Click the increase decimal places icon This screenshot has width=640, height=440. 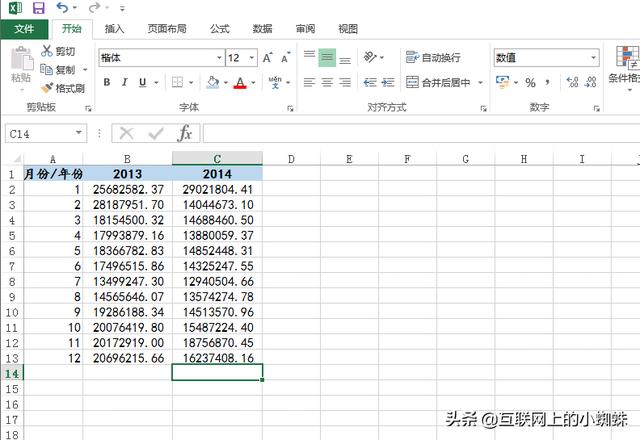click(x=573, y=82)
